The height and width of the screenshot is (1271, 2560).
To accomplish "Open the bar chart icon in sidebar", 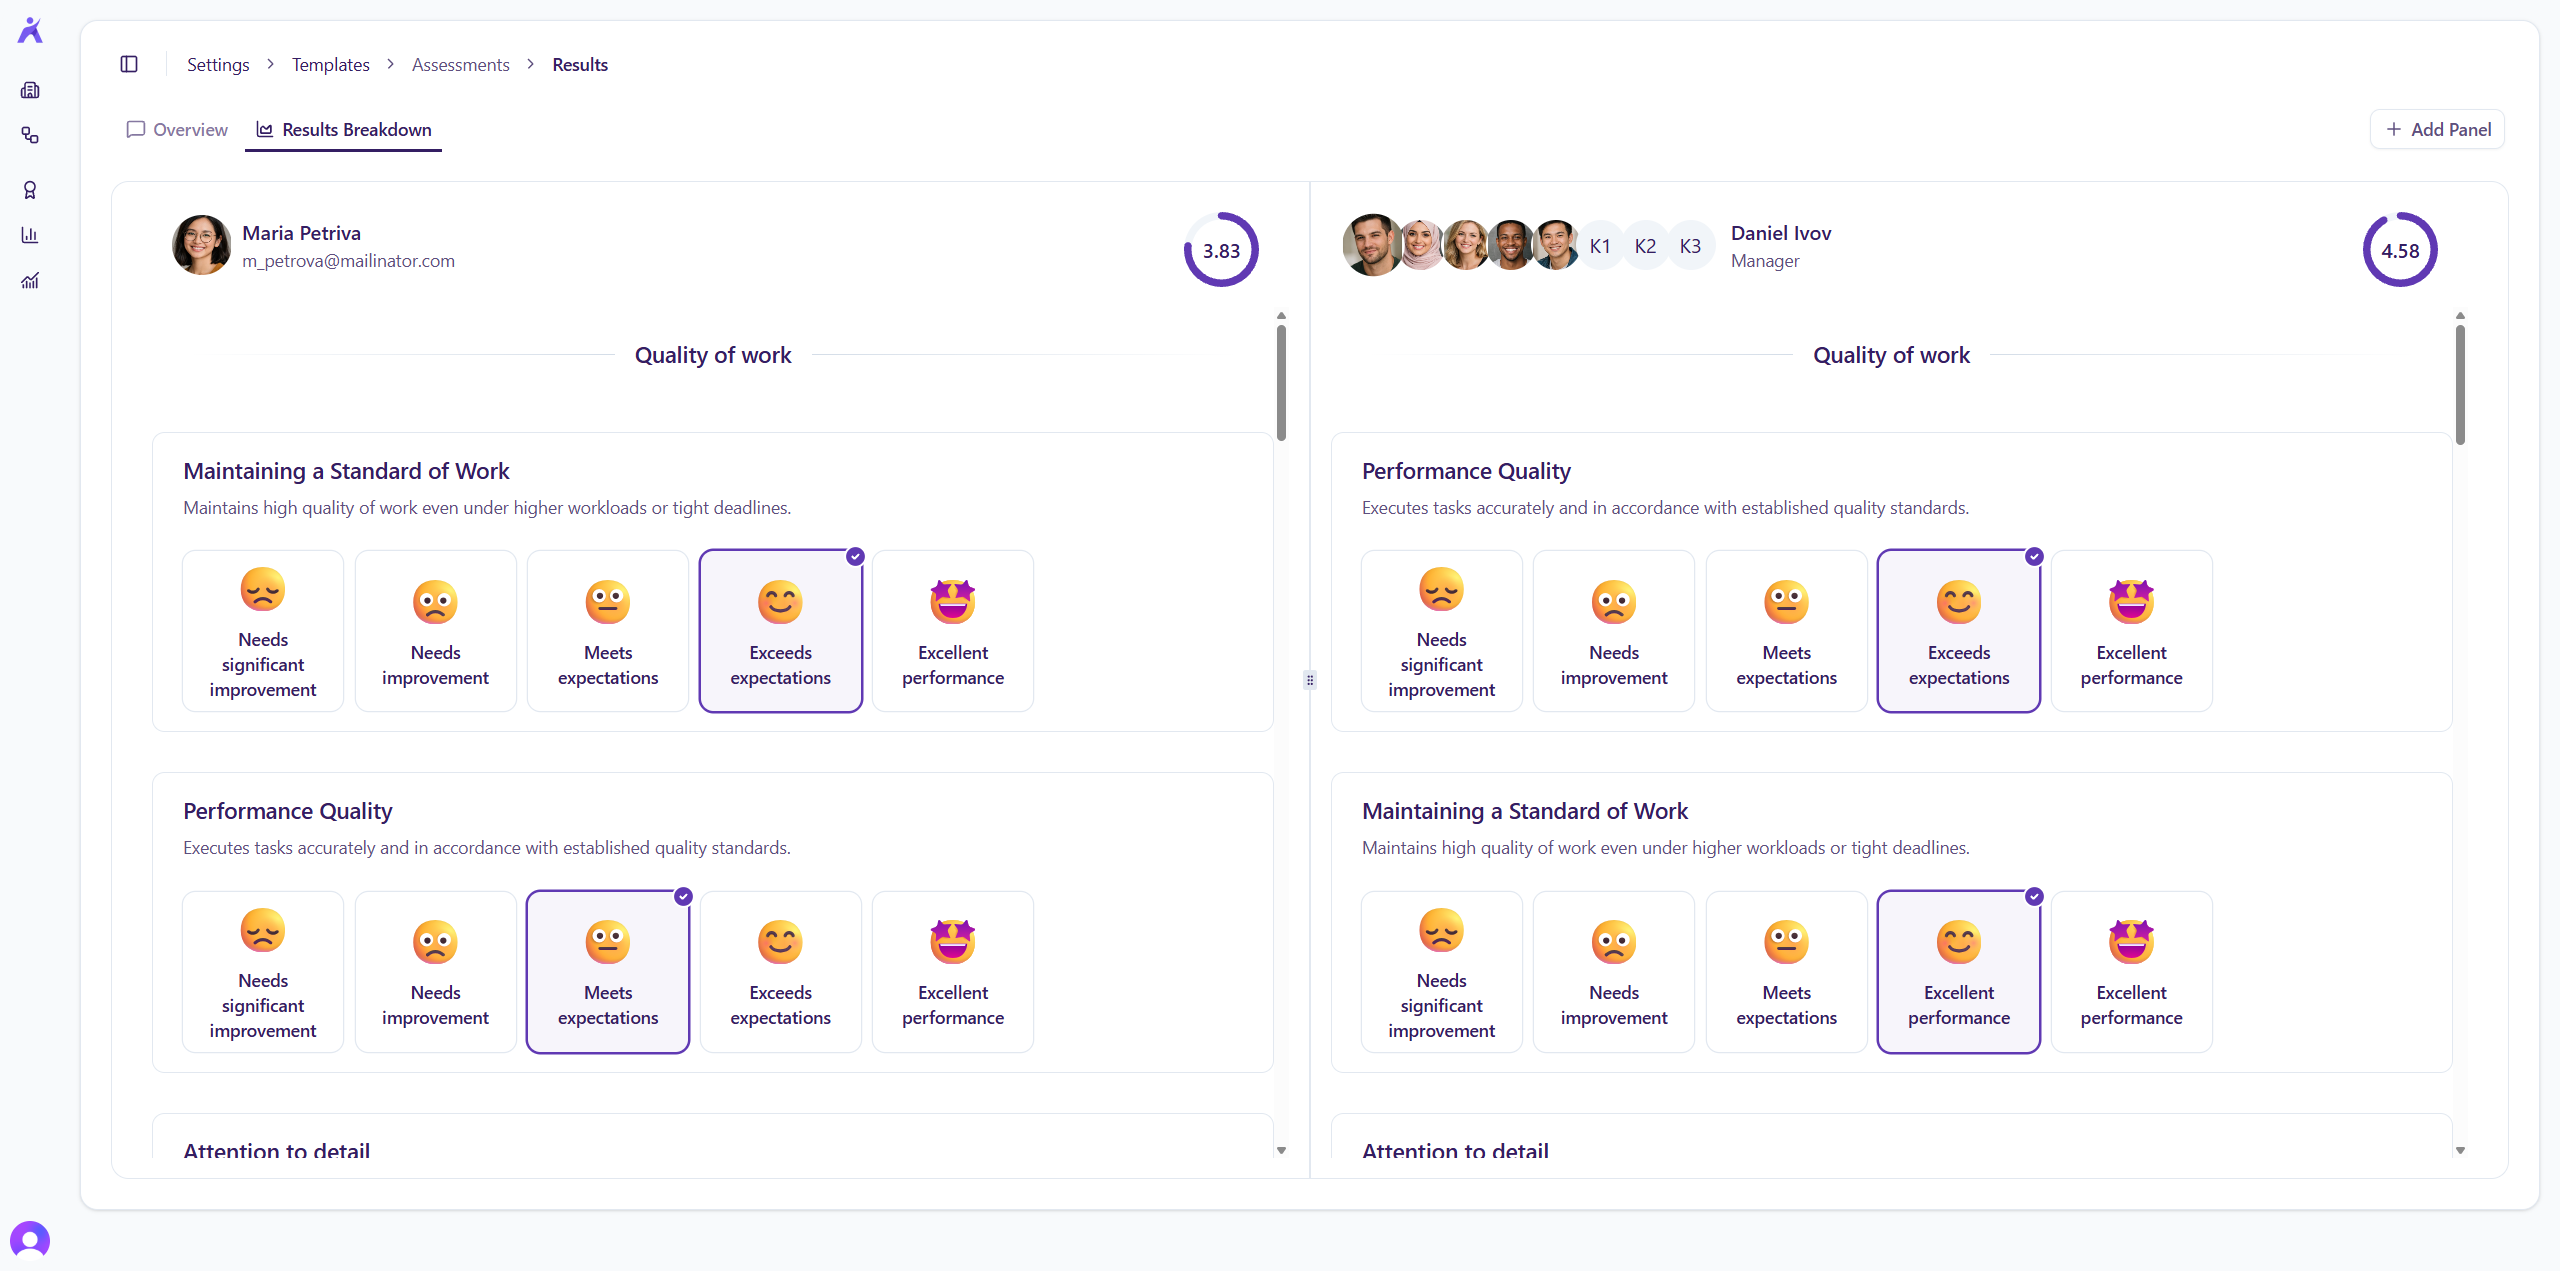I will pos(30,235).
